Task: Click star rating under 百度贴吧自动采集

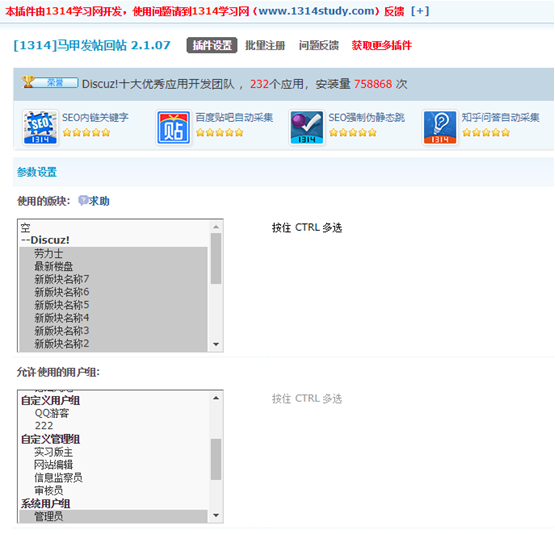Action: 219,133
